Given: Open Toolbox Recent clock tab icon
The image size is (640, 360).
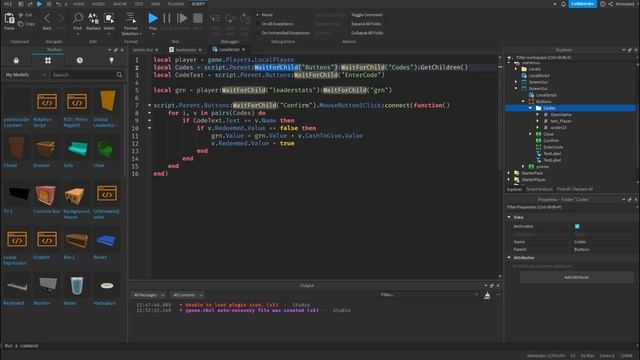Looking at the screenshot, I should 80,60.
